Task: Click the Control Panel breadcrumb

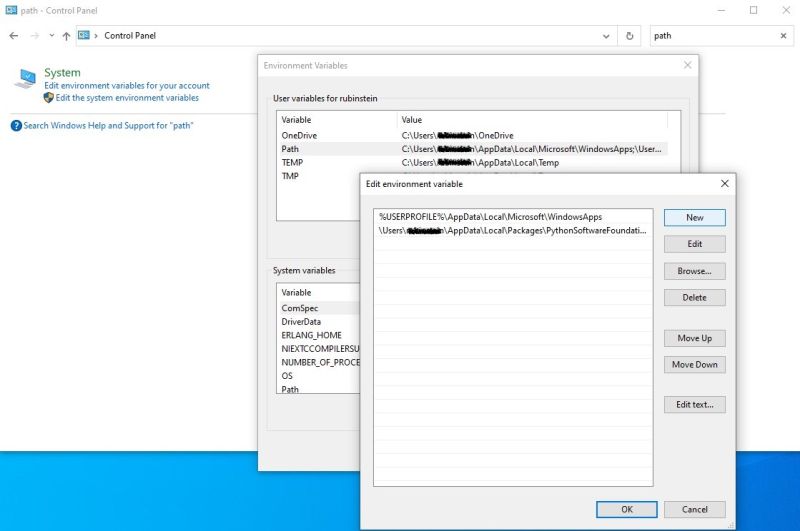Action: 130,36
